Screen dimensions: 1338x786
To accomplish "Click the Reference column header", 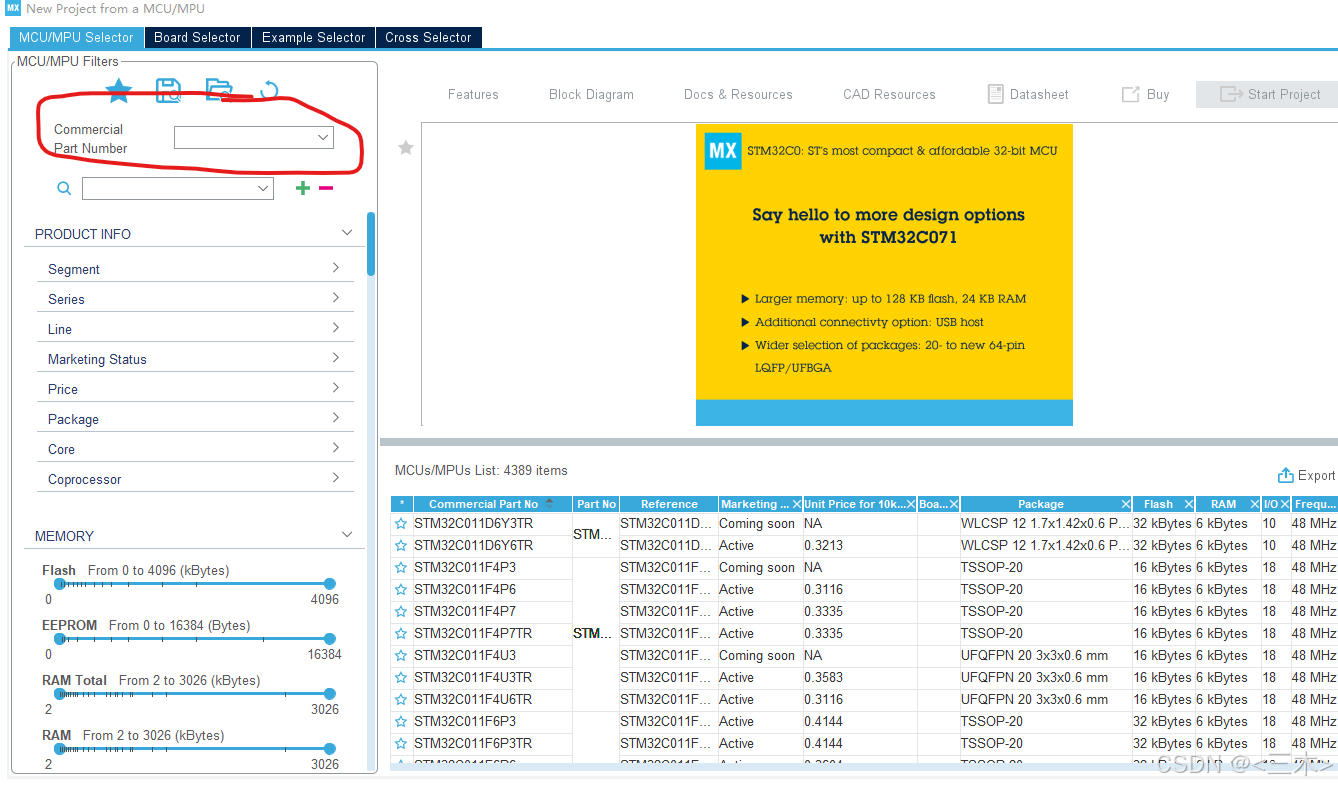I will [669, 504].
